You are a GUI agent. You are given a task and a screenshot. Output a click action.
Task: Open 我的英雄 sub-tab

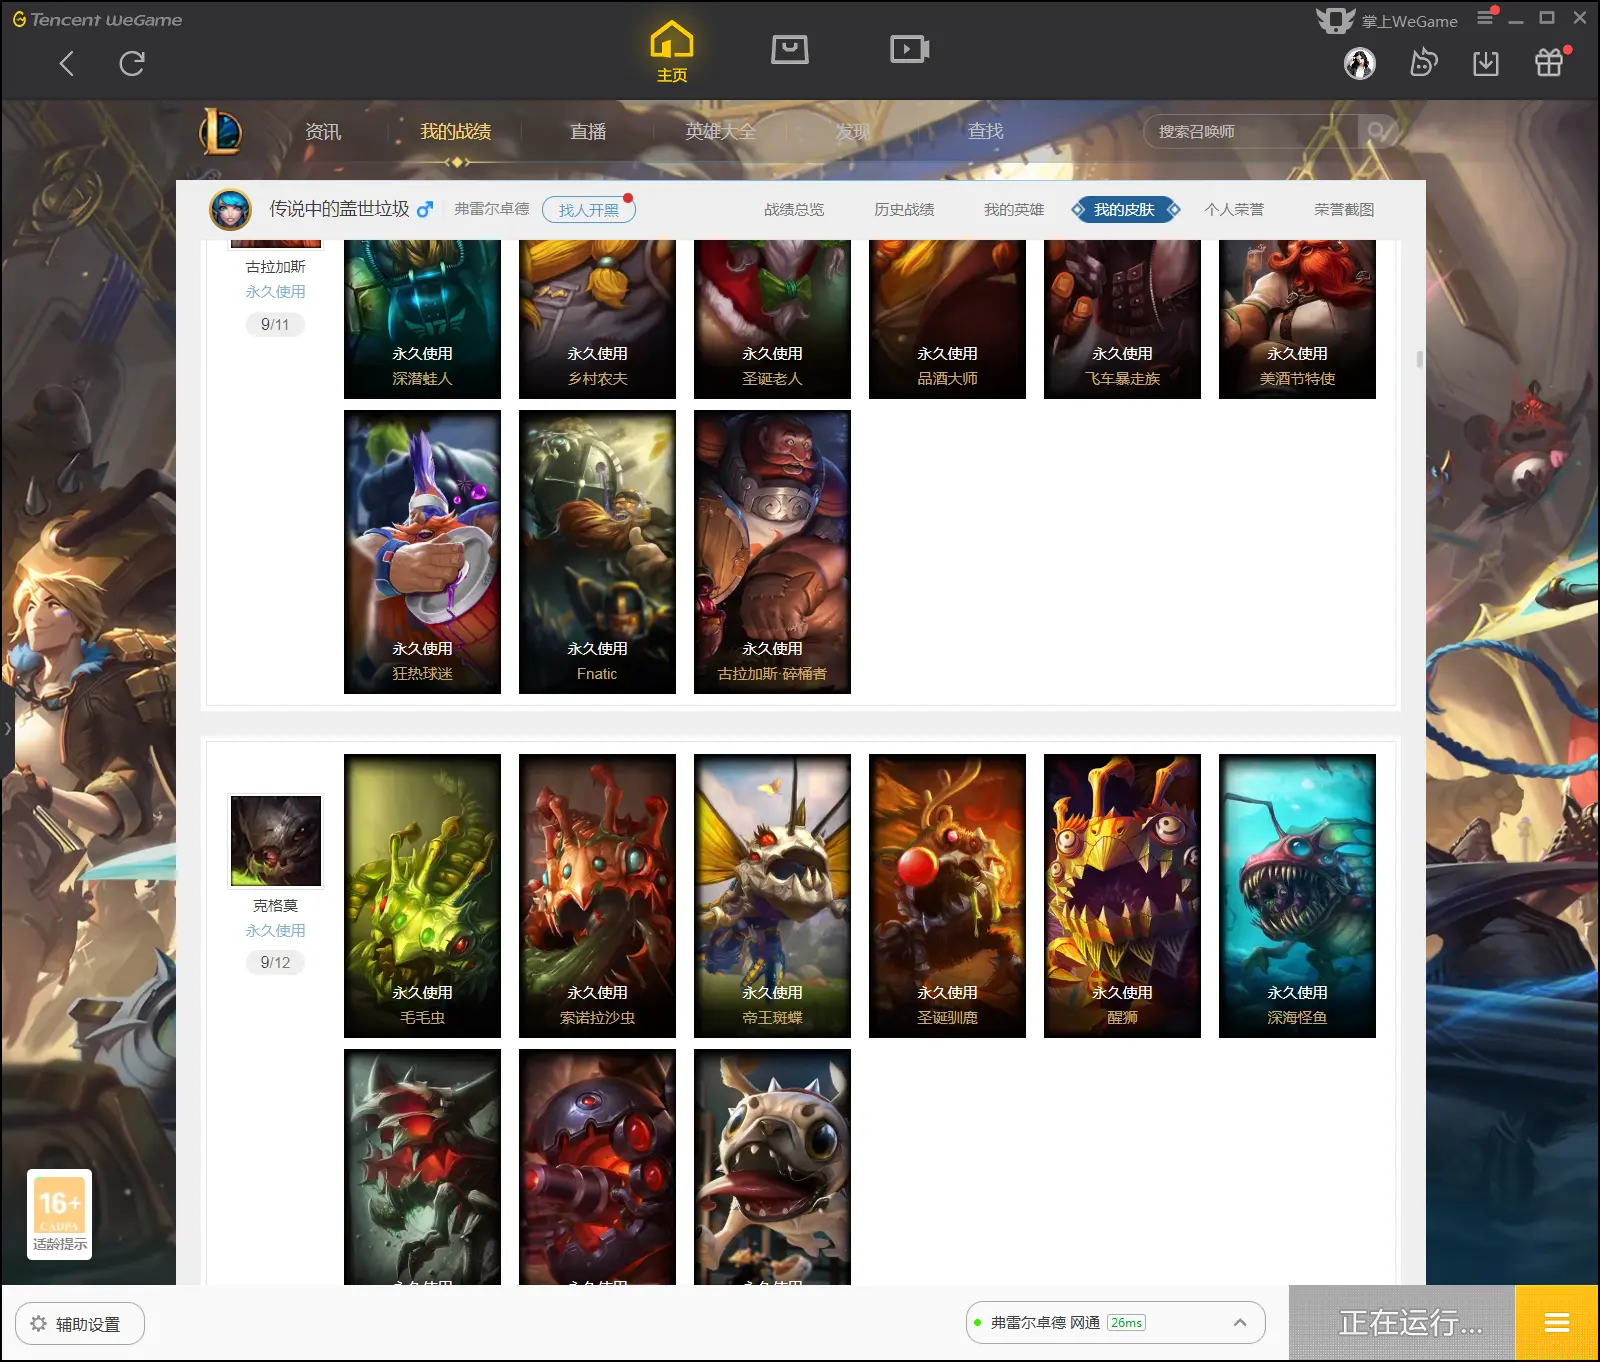tap(1014, 209)
